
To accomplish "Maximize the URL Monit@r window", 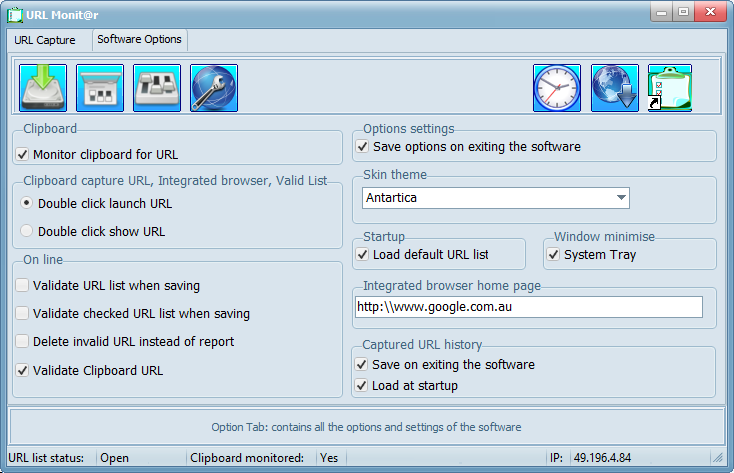I will pyautogui.click(x=683, y=12).
